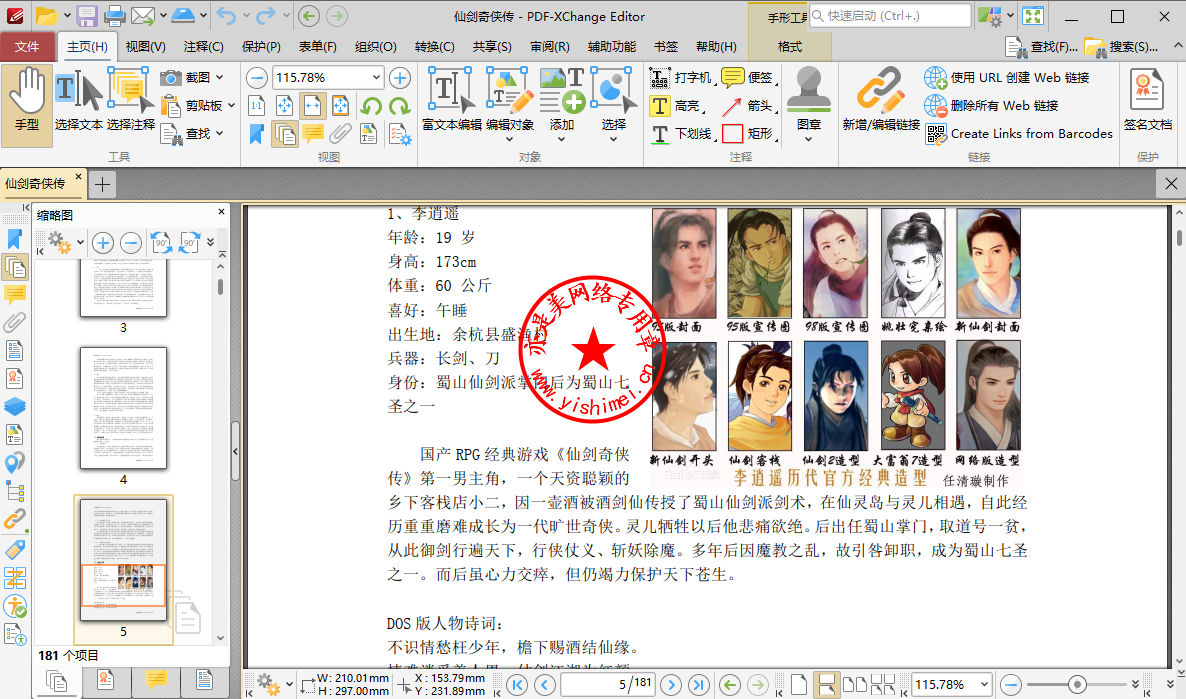This screenshot has height=699, width=1186.
Task: Shrink thumbnails in the thumbnail panel
Action: pos(131,243)
